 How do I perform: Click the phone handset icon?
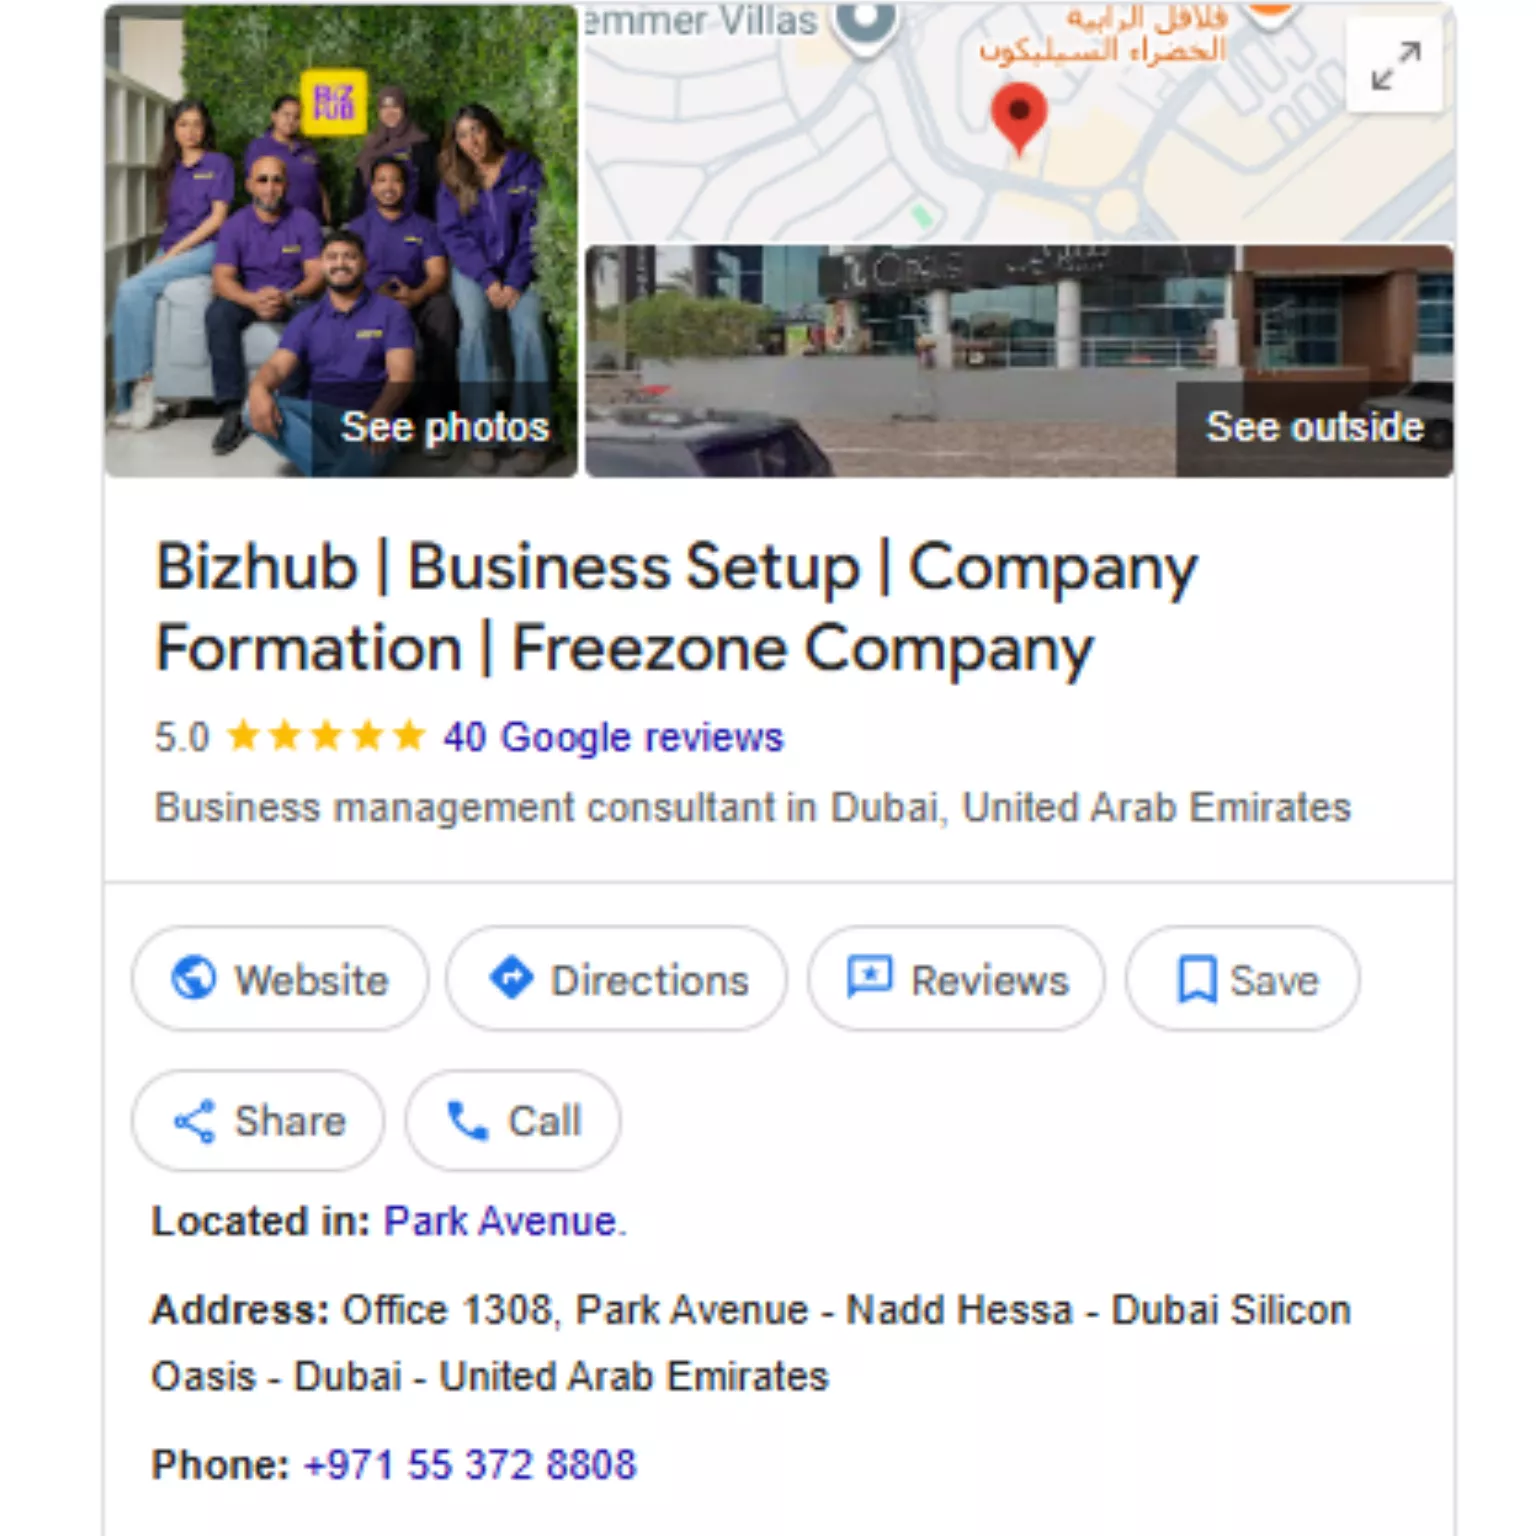click(x=467, y=1121)
